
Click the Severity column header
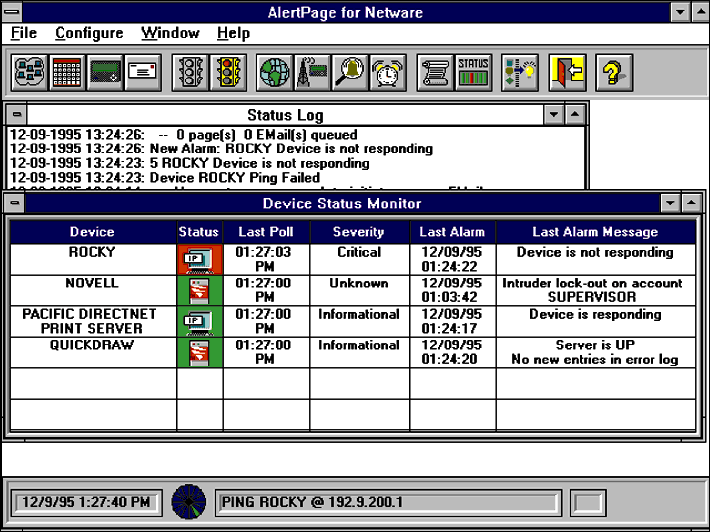tap(360, 232)
